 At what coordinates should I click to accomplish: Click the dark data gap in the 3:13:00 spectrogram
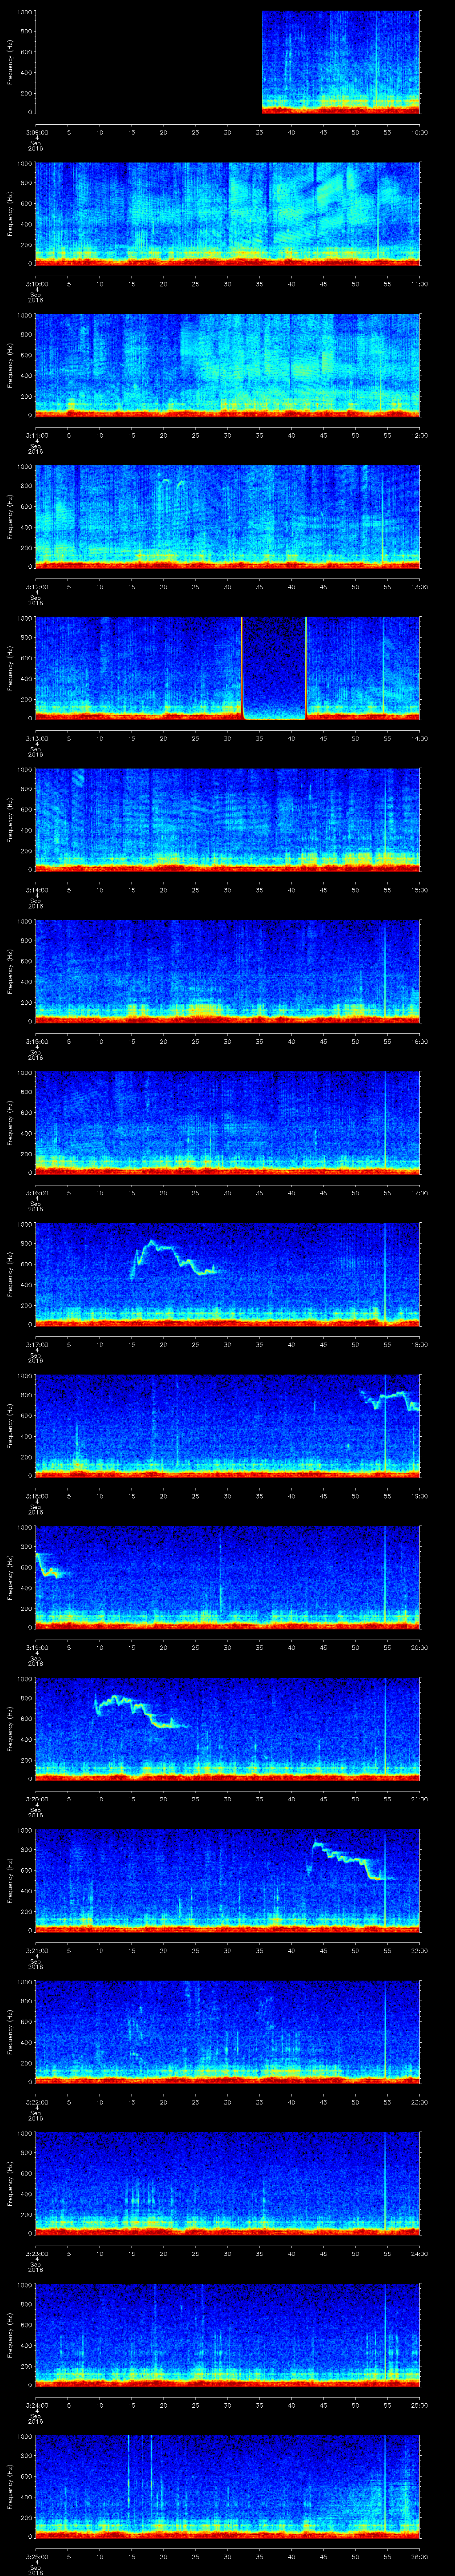[274, 668]
